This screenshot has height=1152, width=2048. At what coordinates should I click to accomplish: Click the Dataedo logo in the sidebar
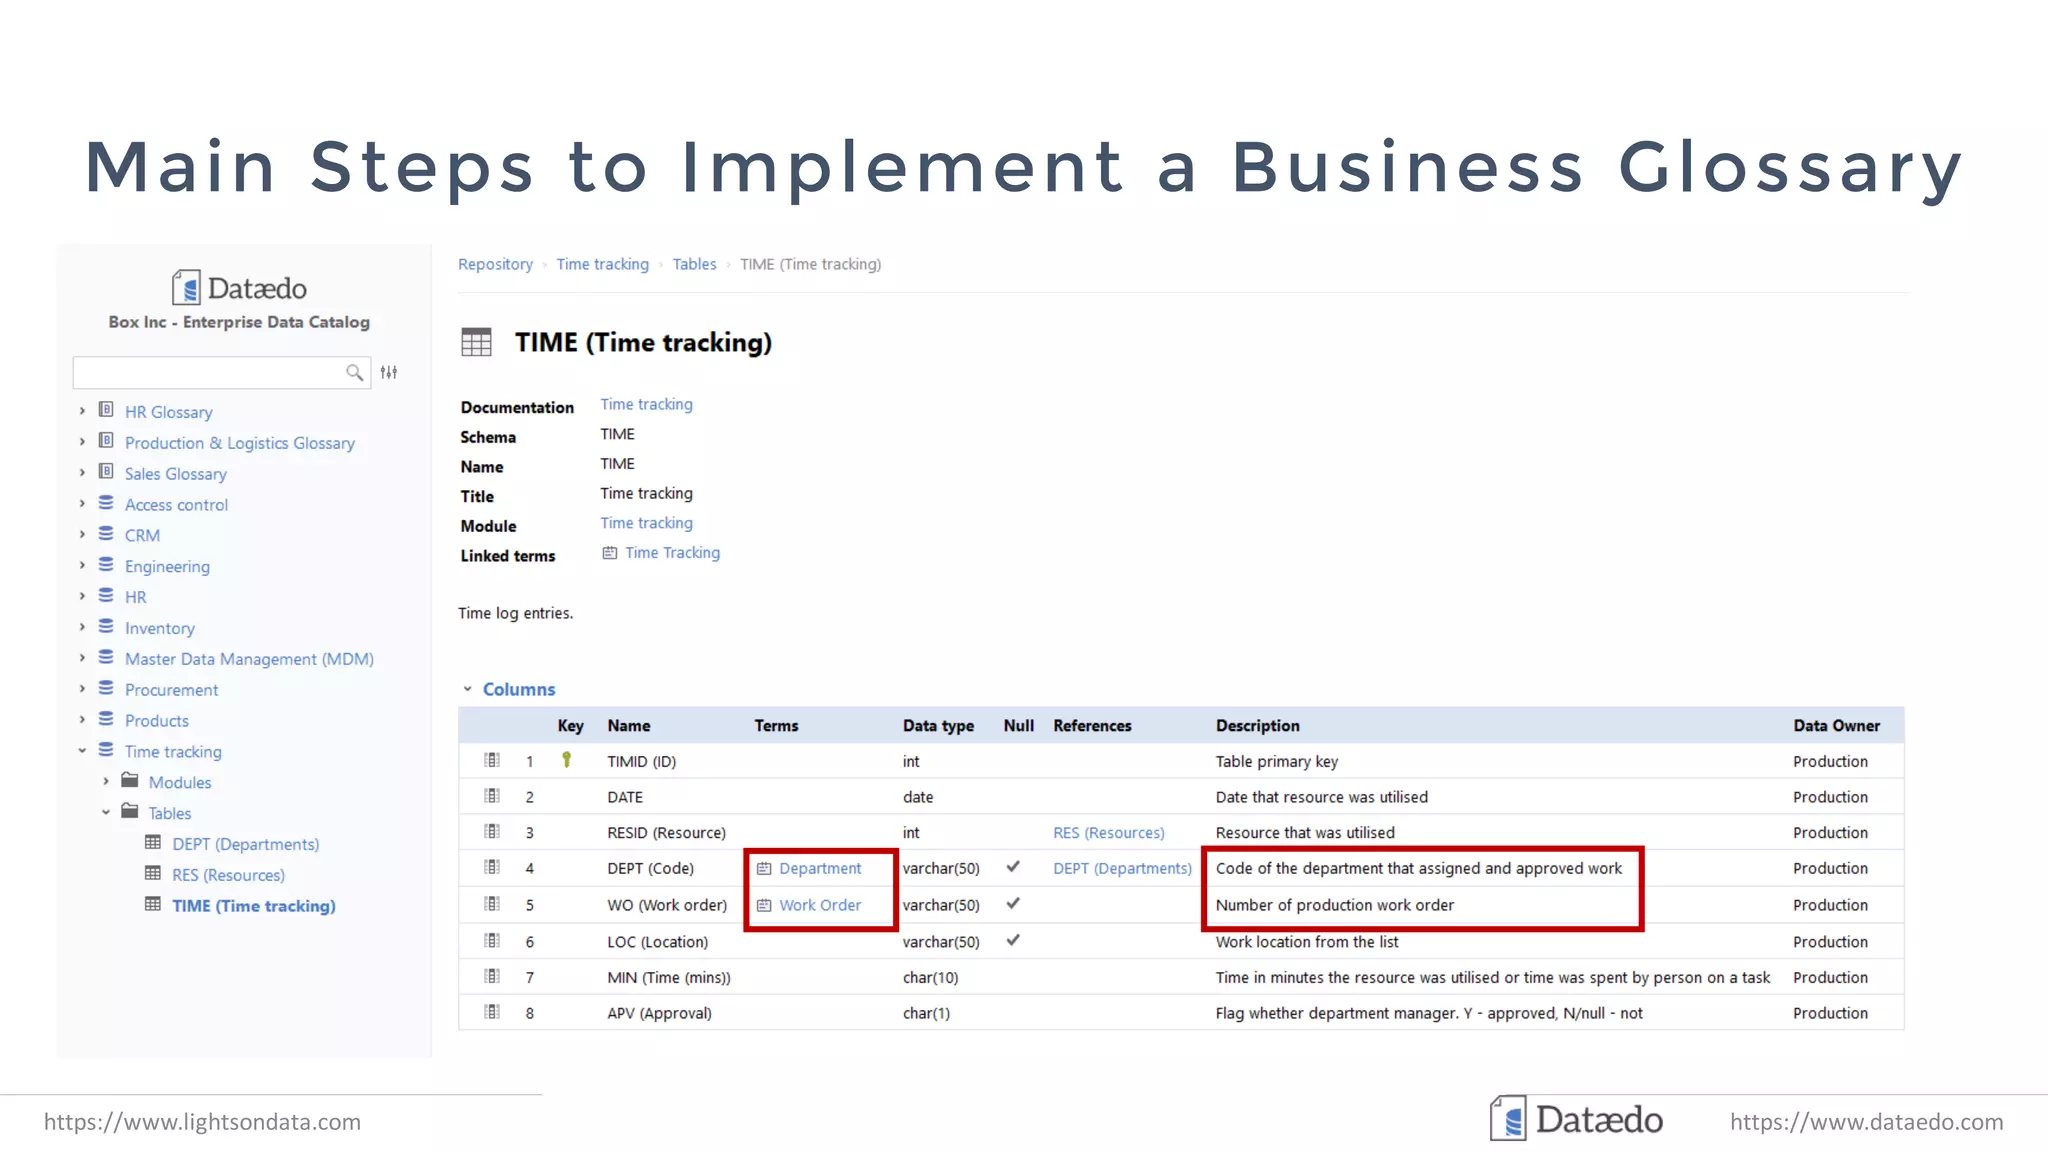pos(239,288)
